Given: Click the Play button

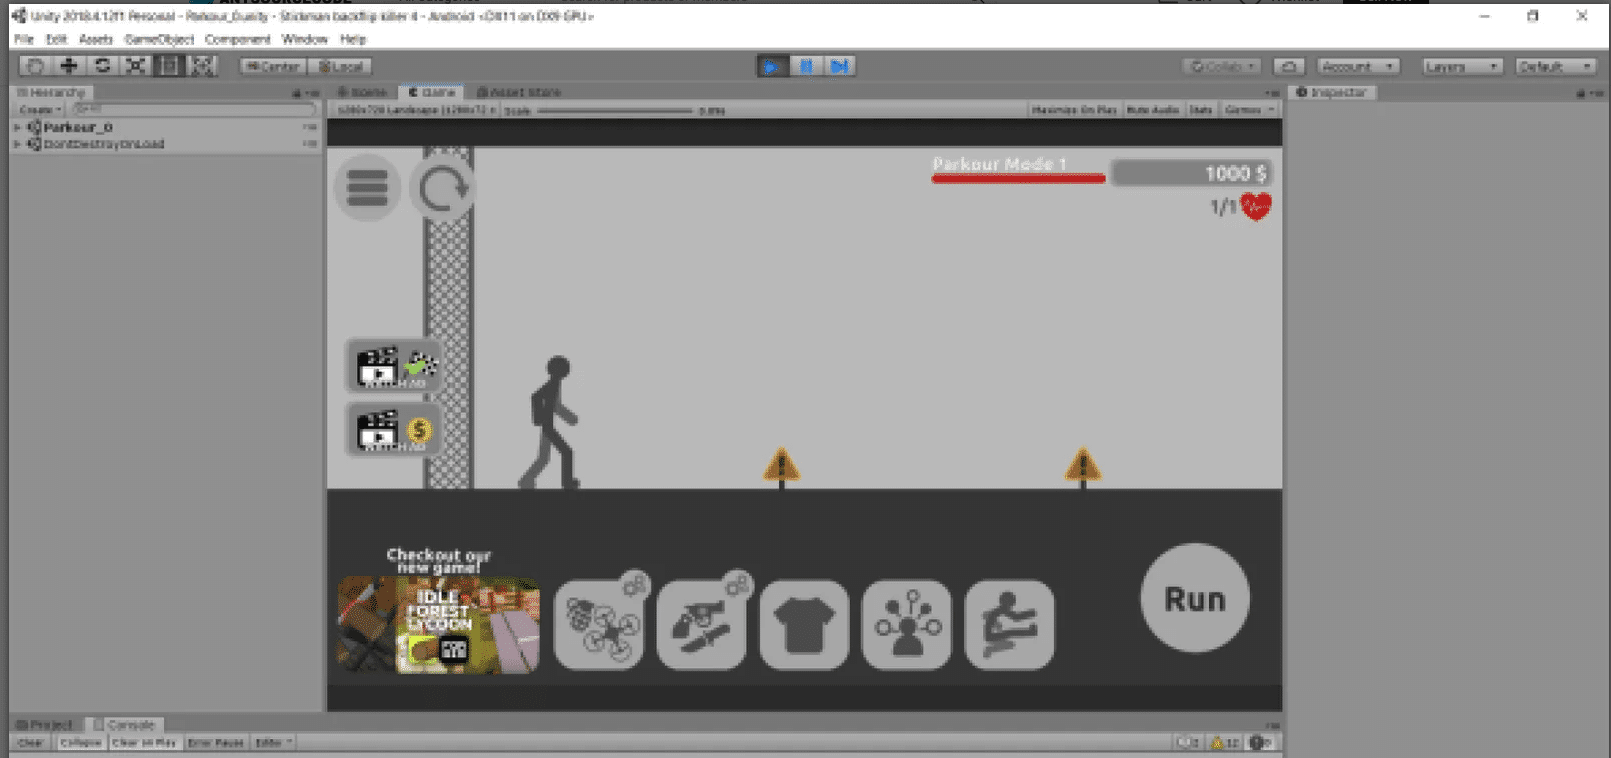Looking at the screenshot, I should [x=771, y=66].
